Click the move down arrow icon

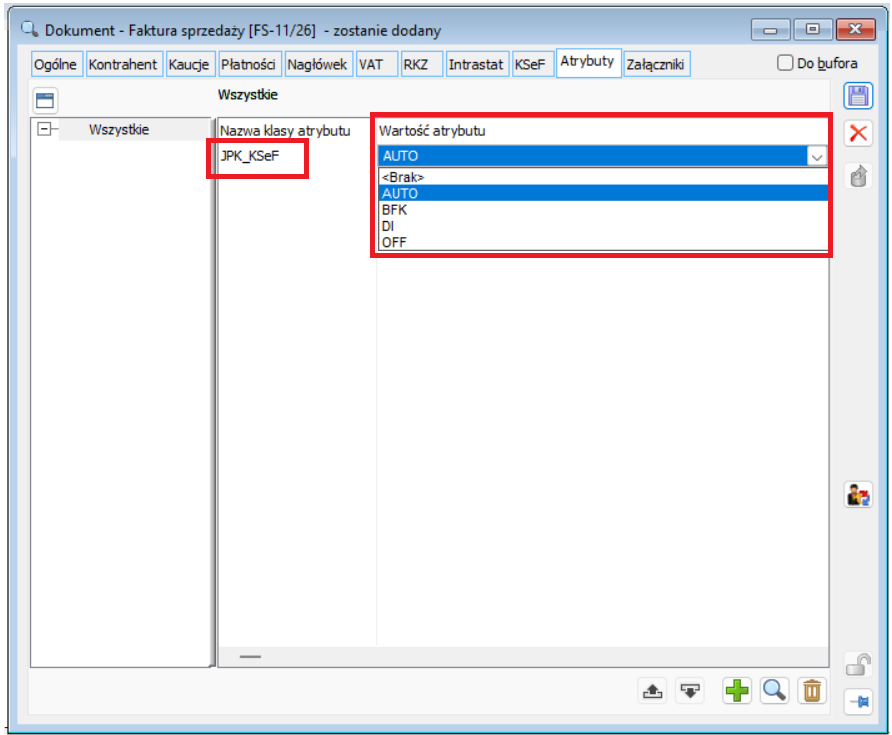tap(689, 691)
